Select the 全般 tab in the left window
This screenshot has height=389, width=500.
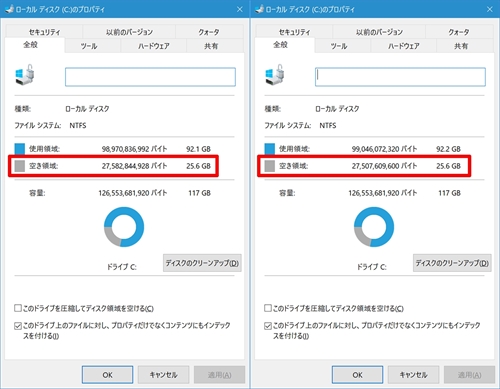[34, 45]
